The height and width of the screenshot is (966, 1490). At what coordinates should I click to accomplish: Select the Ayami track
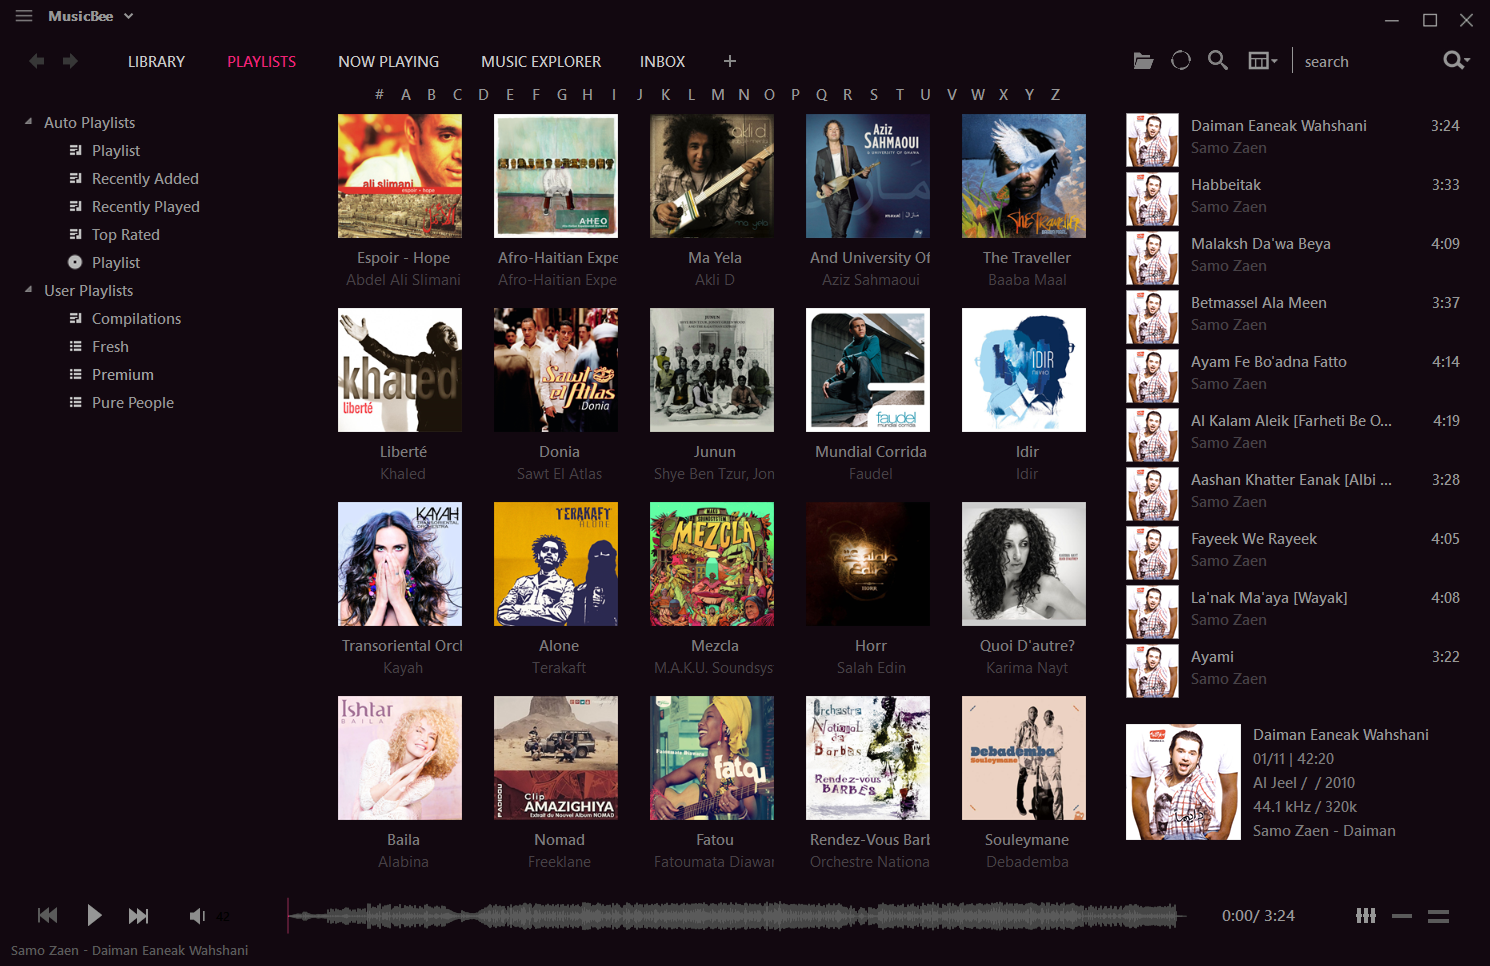click(x=1296, y=671)
